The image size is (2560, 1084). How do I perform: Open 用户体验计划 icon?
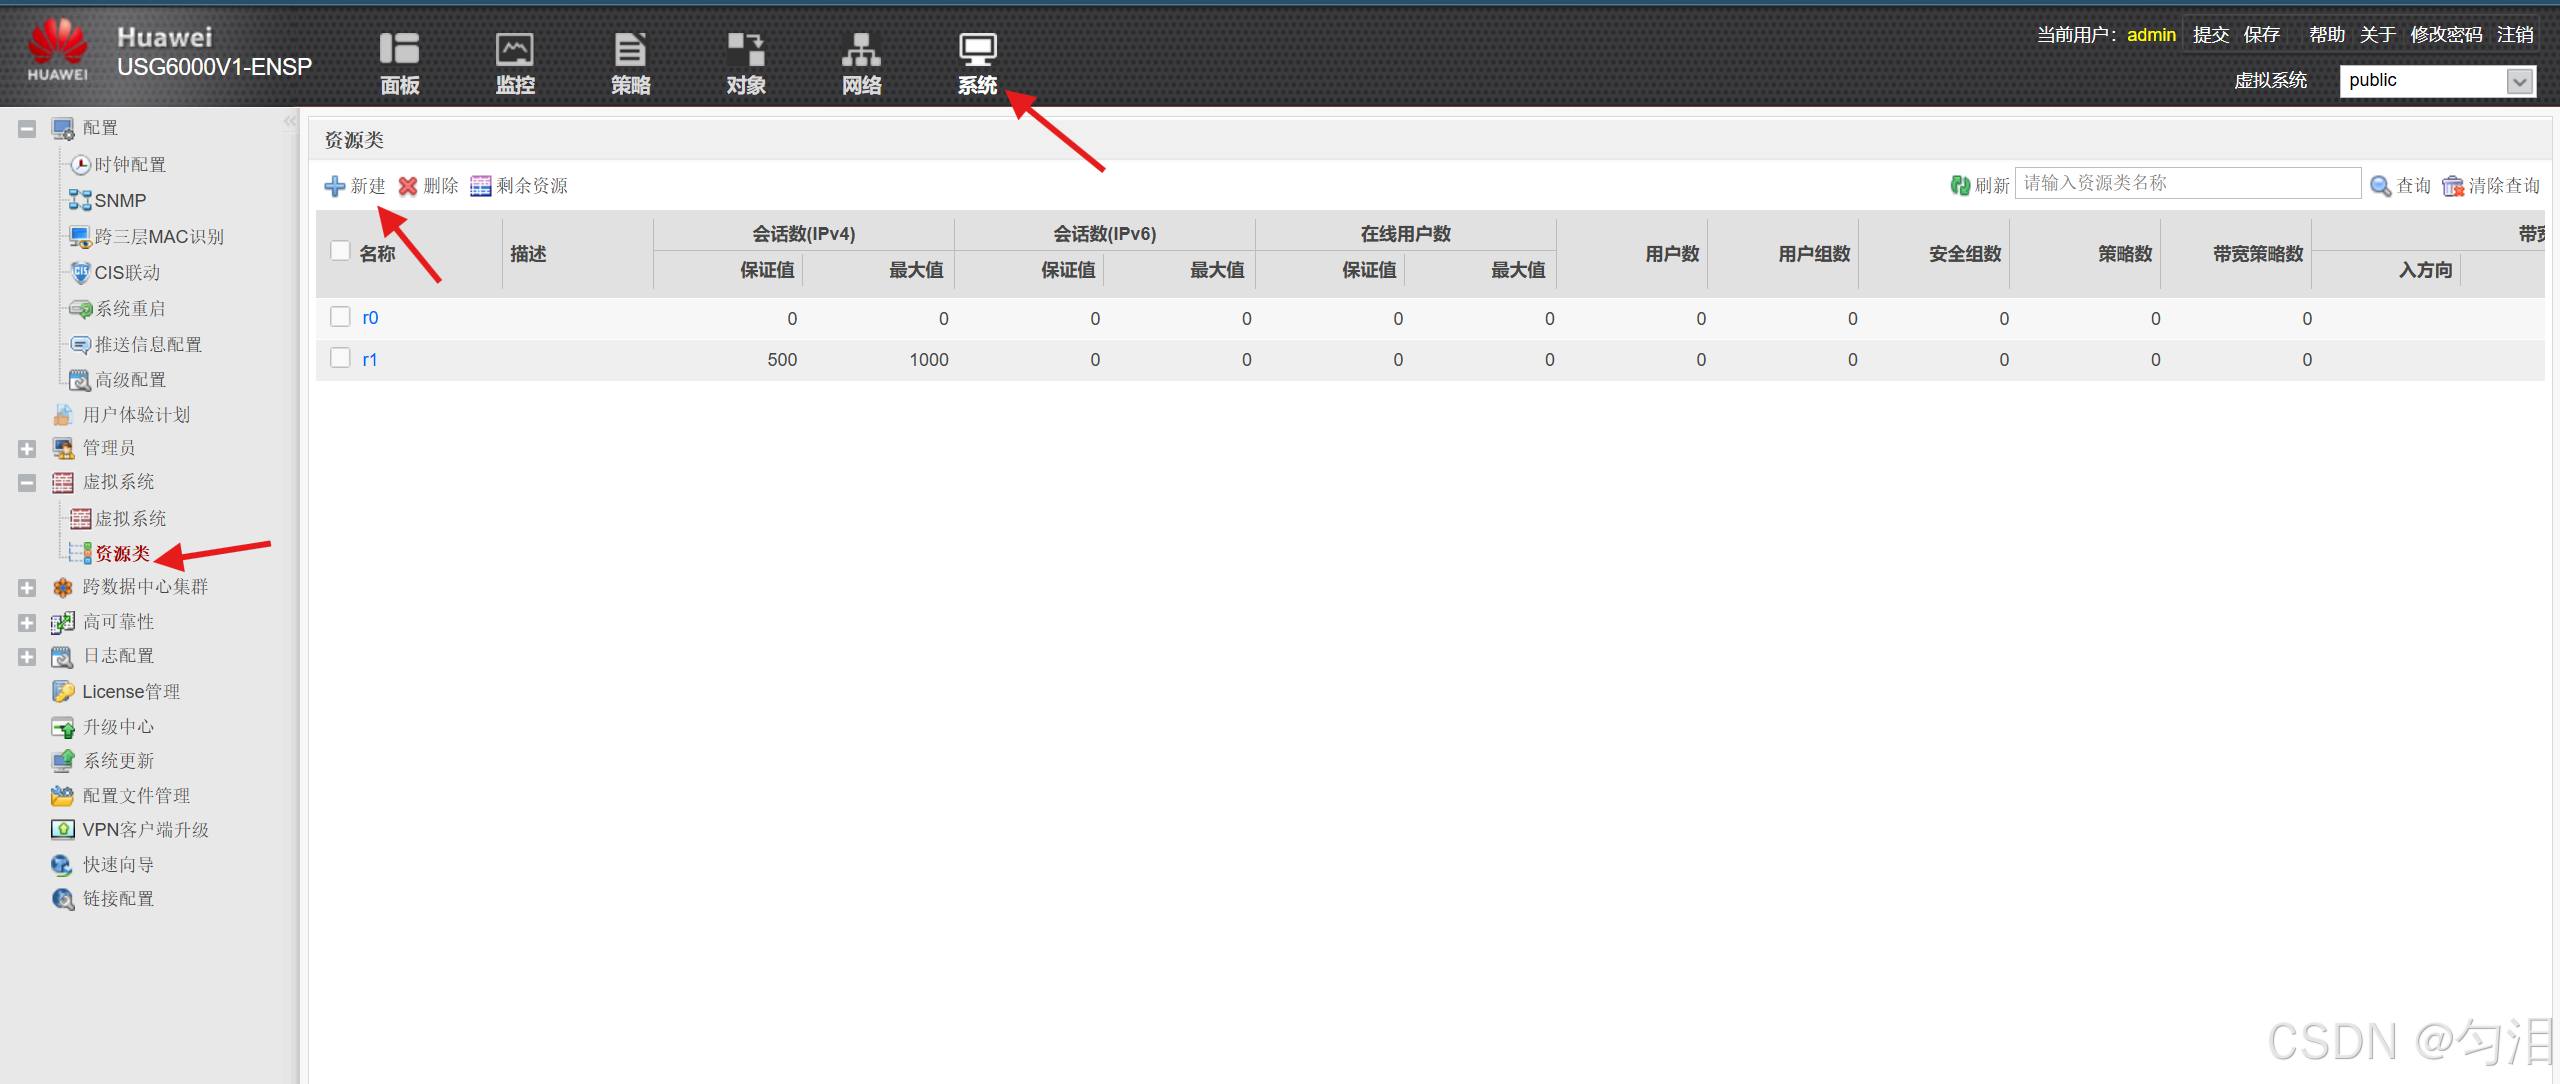point(63,415)
